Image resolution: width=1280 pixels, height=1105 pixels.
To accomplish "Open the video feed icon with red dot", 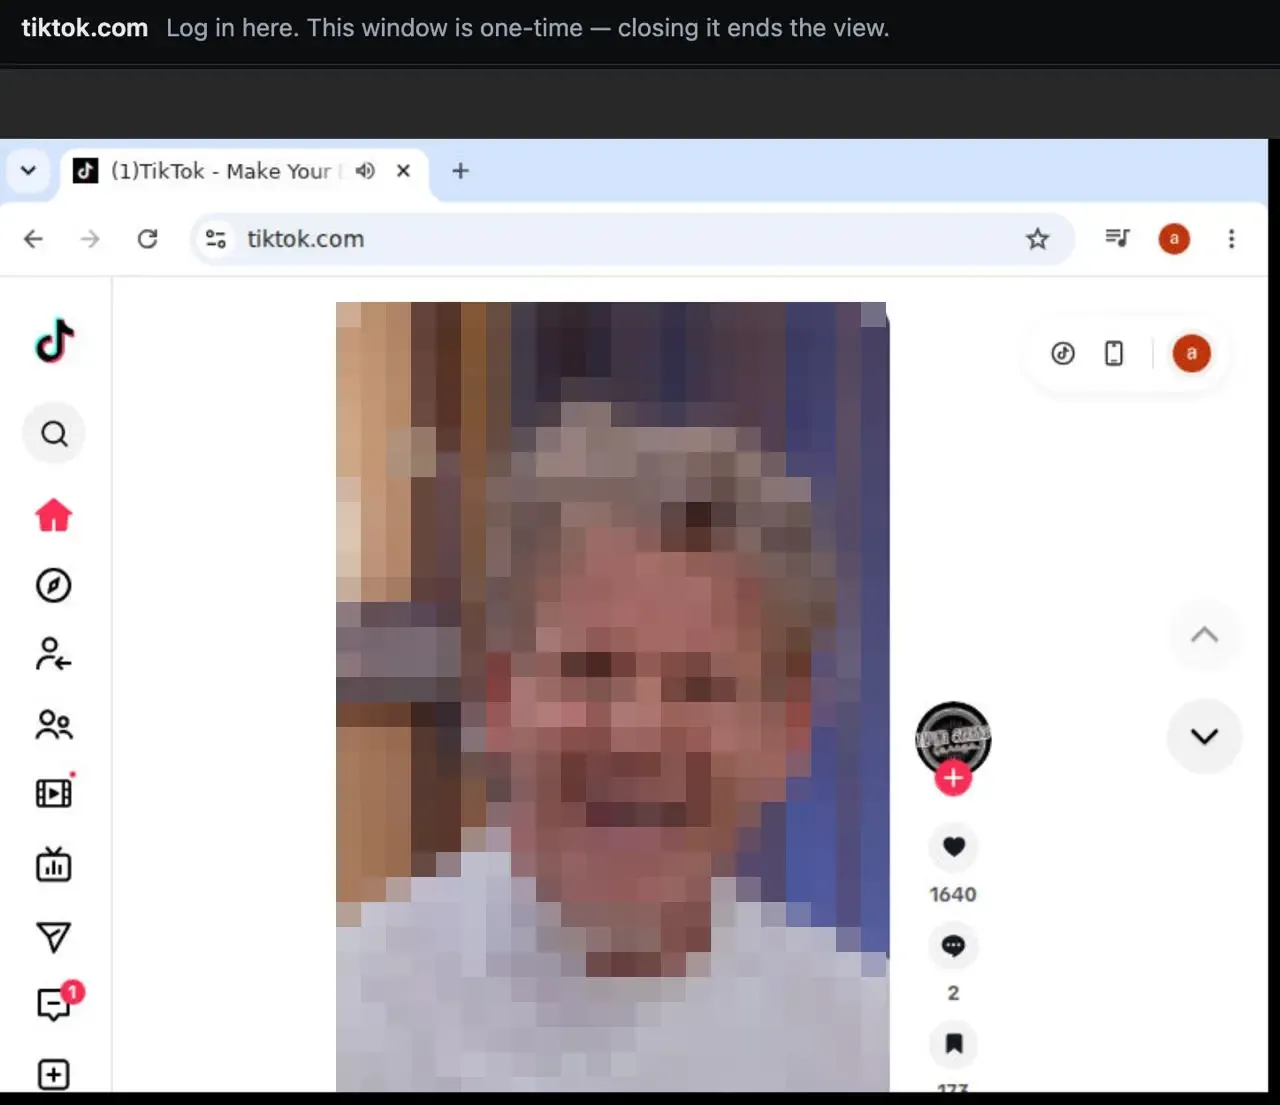I will click(x=55, y=791).
